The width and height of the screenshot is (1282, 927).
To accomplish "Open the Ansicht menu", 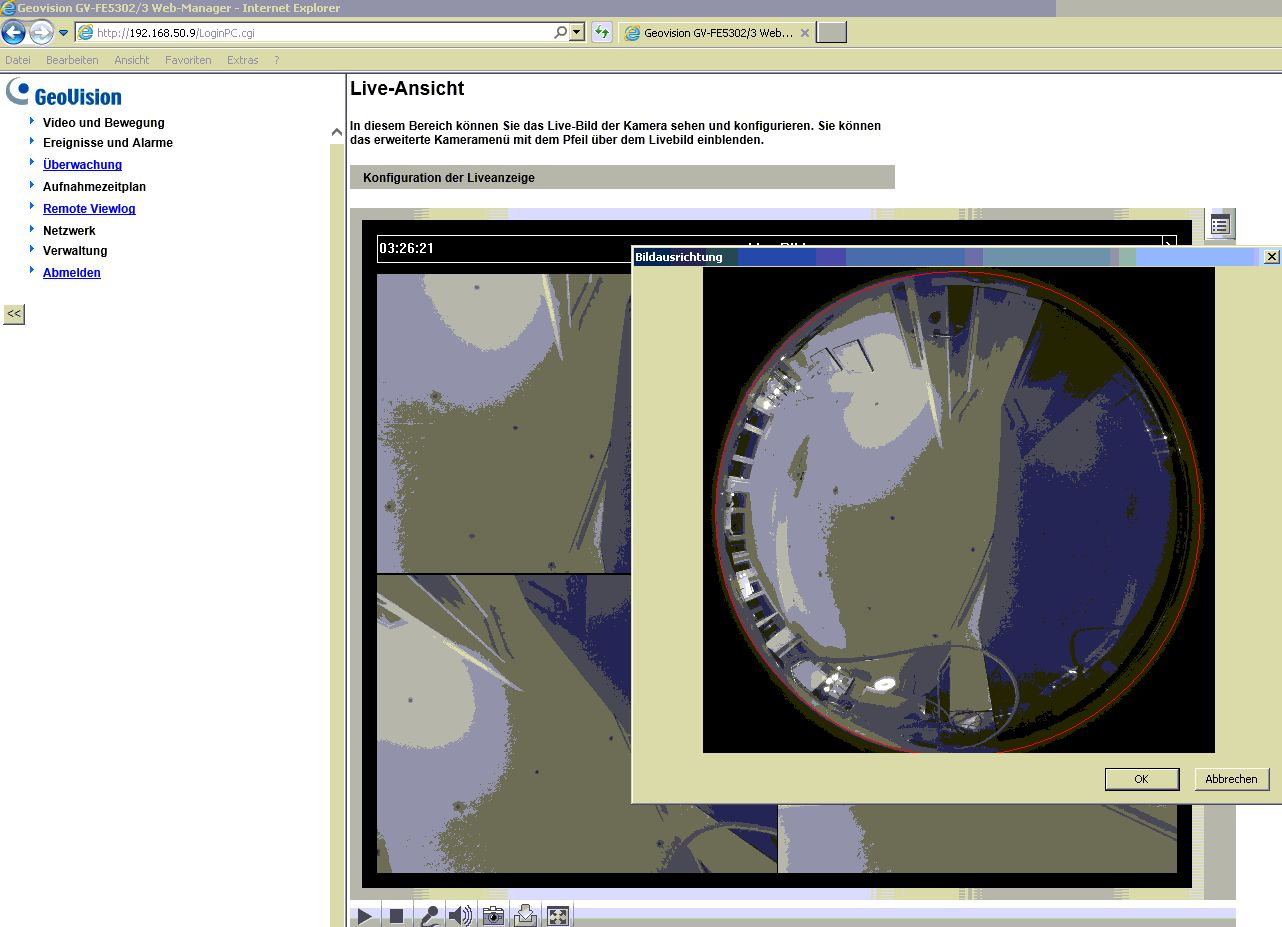I will [132, 60].
